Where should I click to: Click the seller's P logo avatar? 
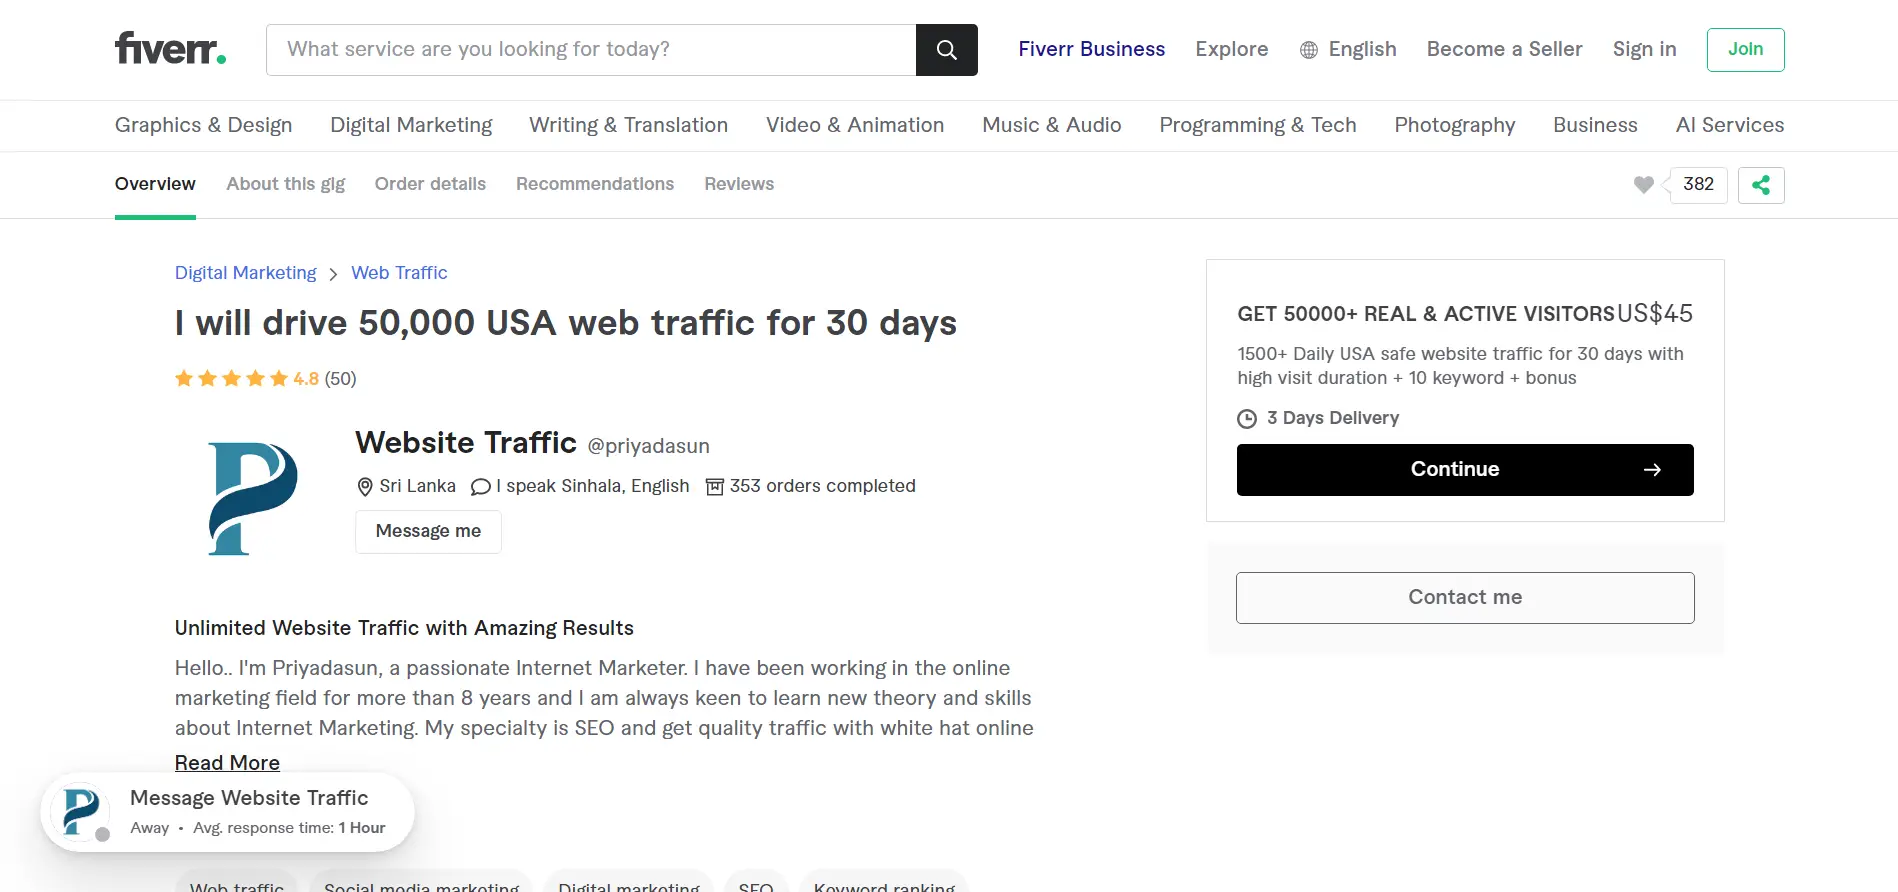(253, 498)
